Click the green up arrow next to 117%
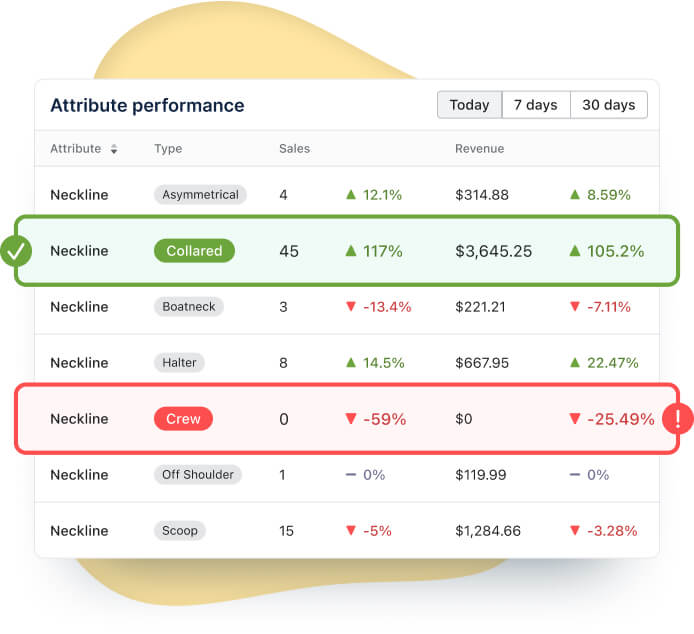 [351, 251]
